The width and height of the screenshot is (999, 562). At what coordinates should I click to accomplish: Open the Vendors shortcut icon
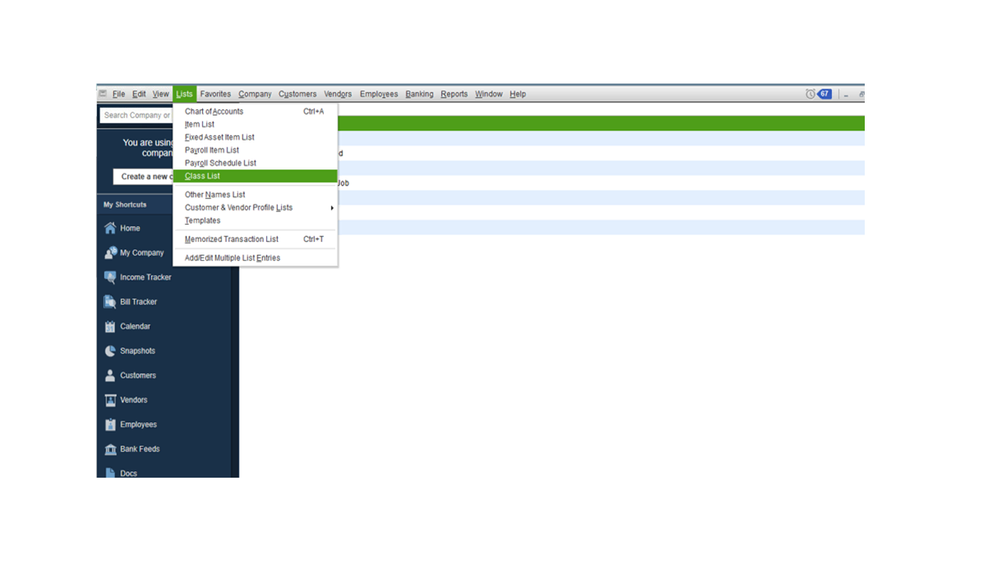pos(110,400)
